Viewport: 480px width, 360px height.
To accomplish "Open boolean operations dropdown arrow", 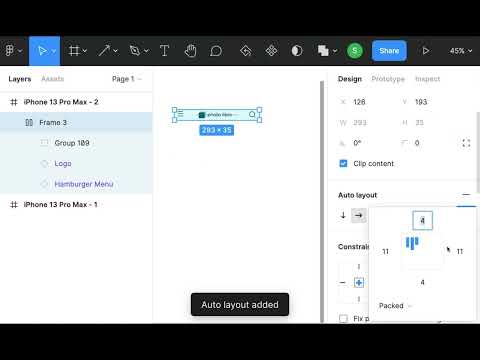I will point(335,51).
